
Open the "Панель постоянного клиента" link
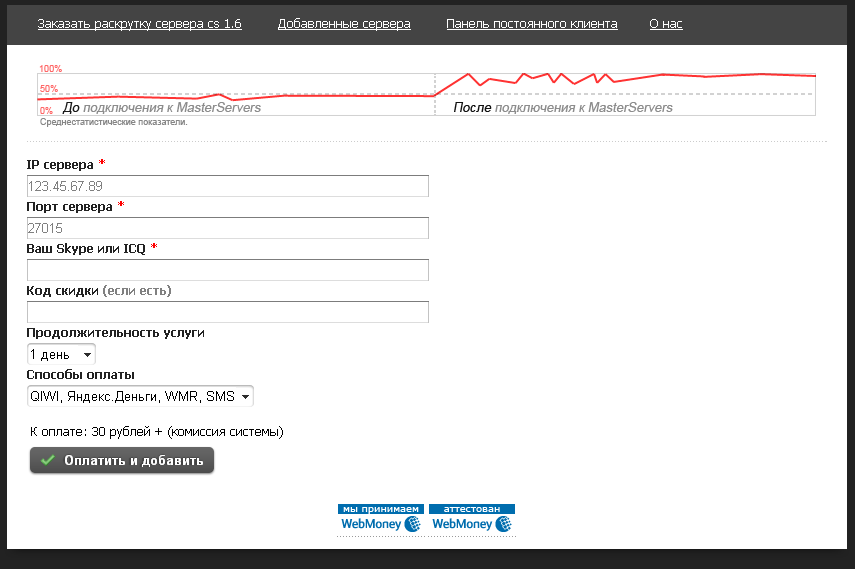[531, 24]
